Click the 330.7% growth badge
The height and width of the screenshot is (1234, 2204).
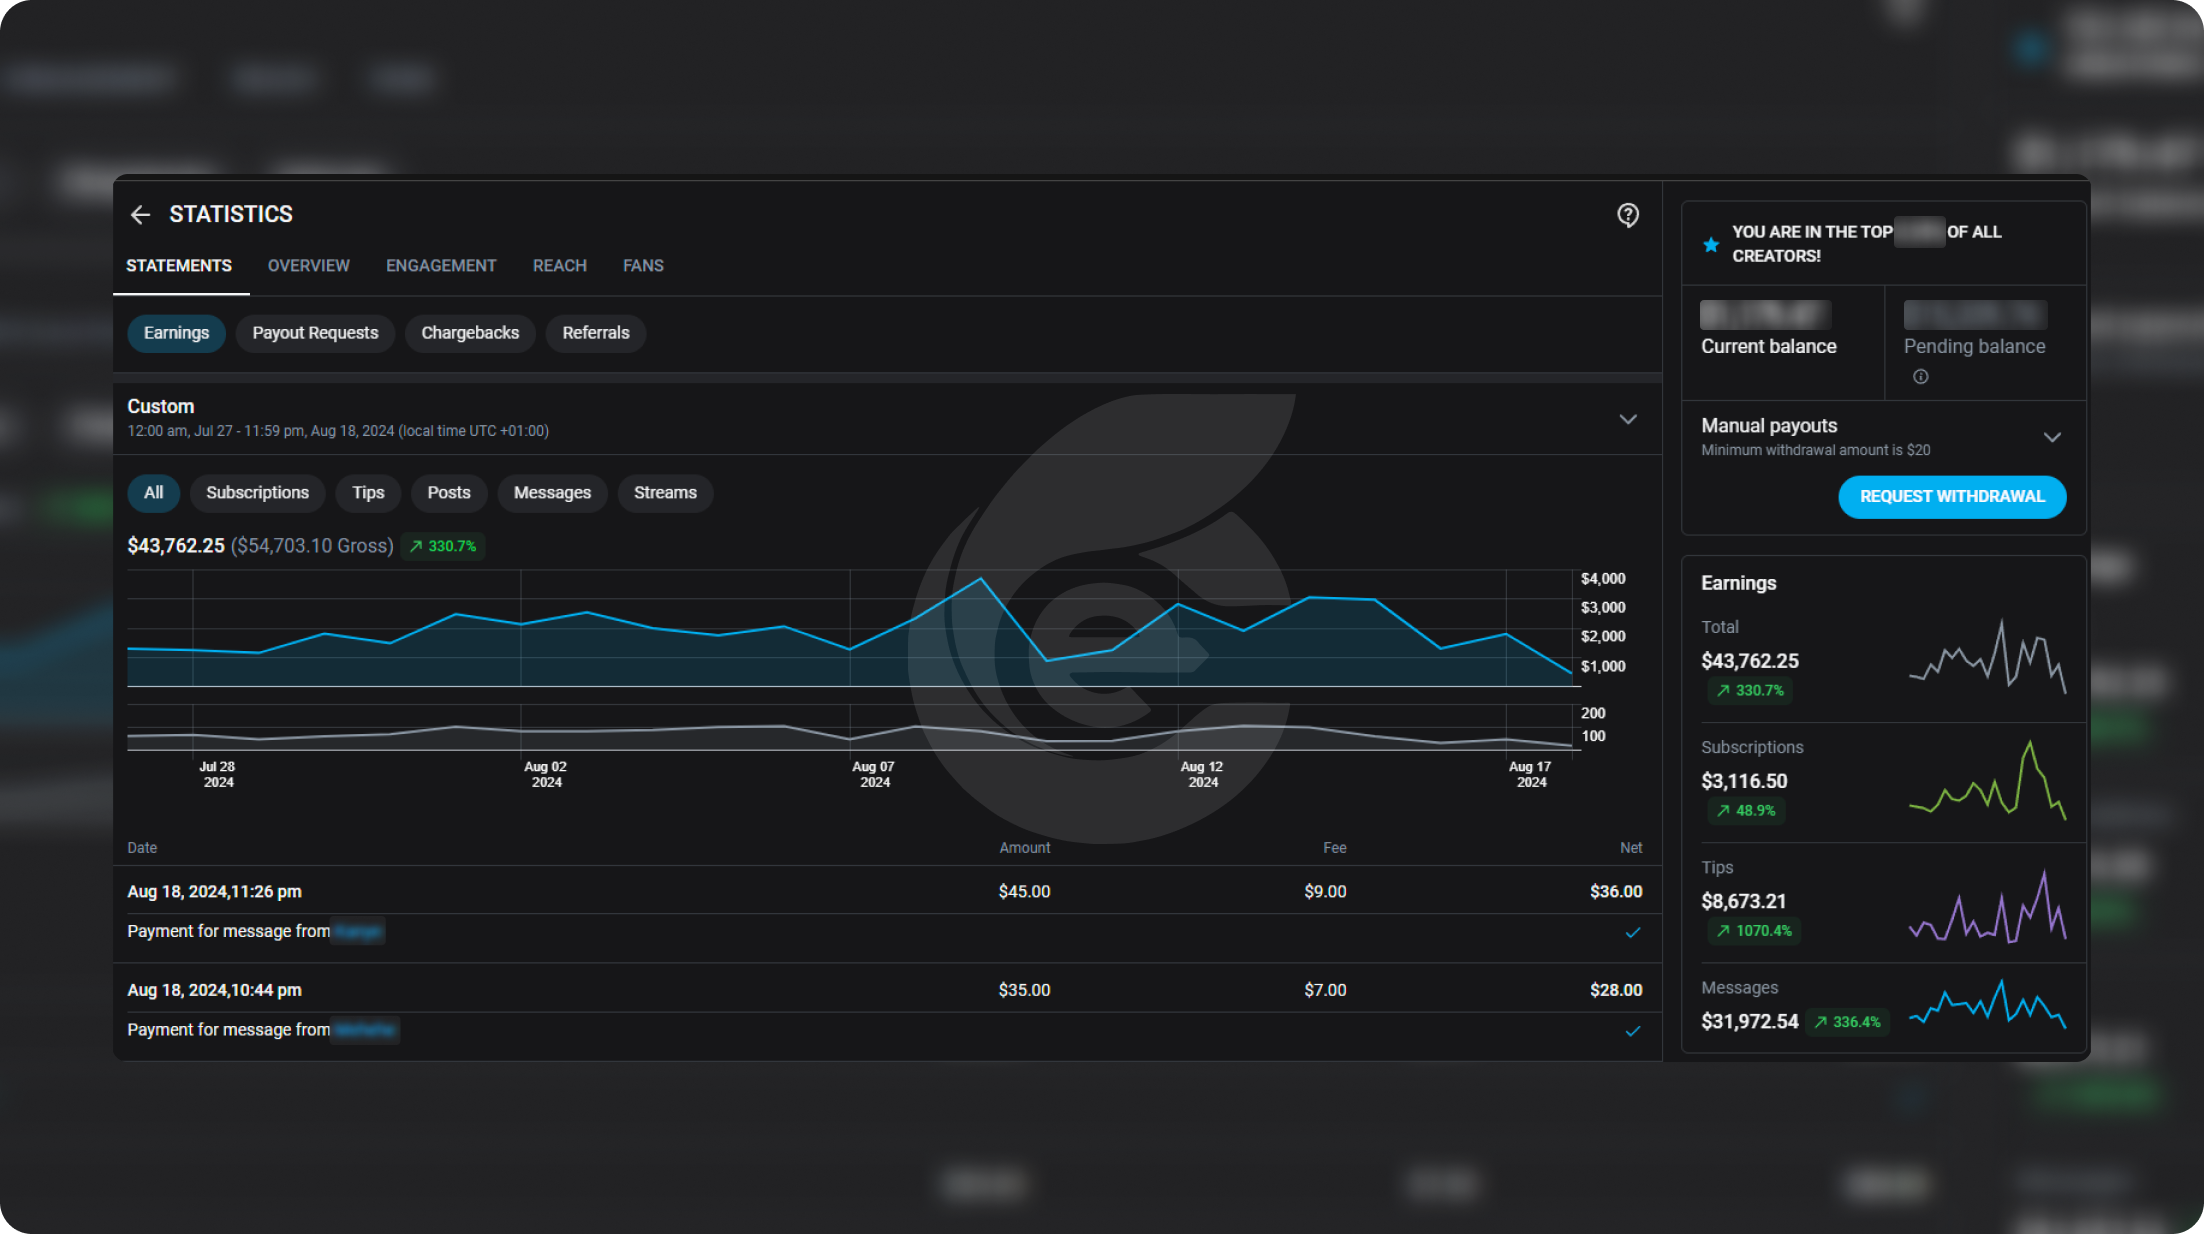pos(443,546)
